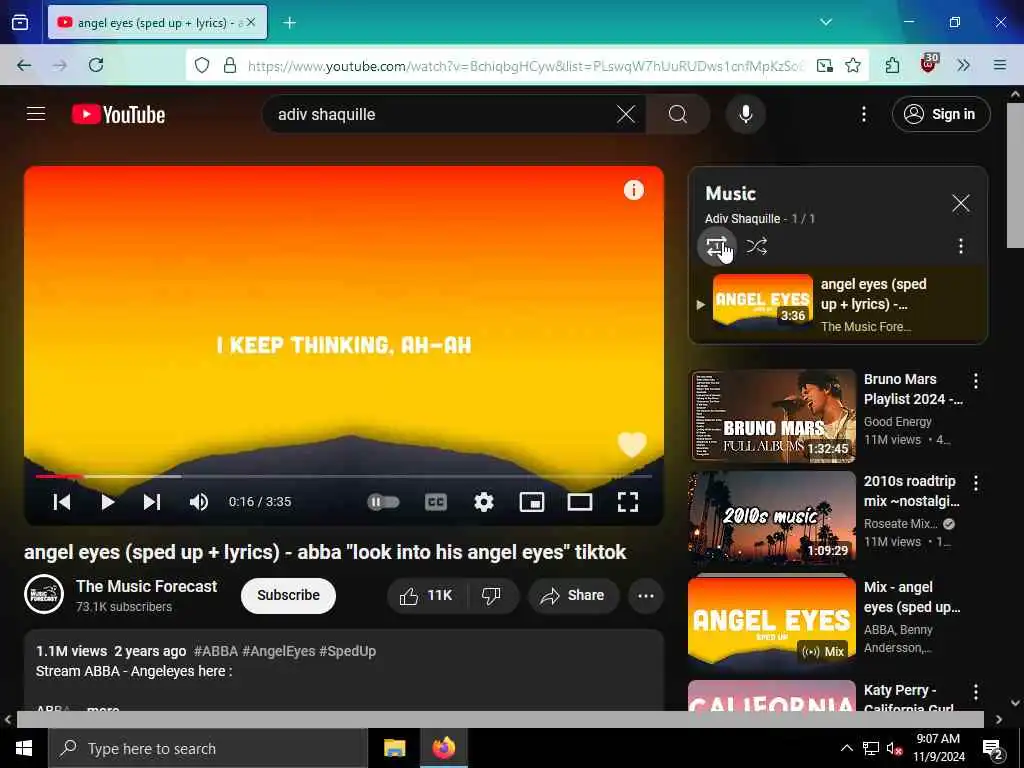
Task: Click the magnifier search button
Action: (x=678, y=114)
